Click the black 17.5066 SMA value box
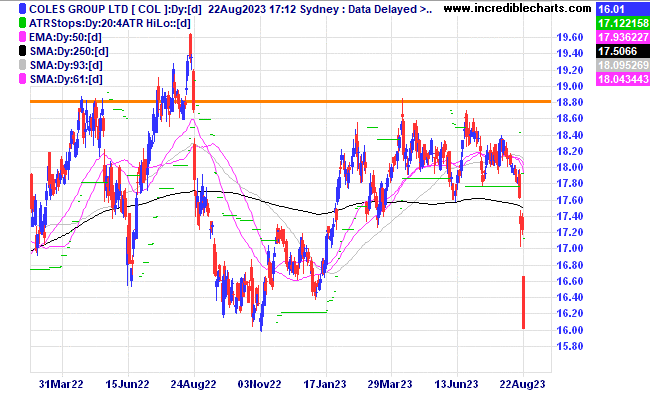The width and height of the screenshot is (651, 395). [622, 51]
